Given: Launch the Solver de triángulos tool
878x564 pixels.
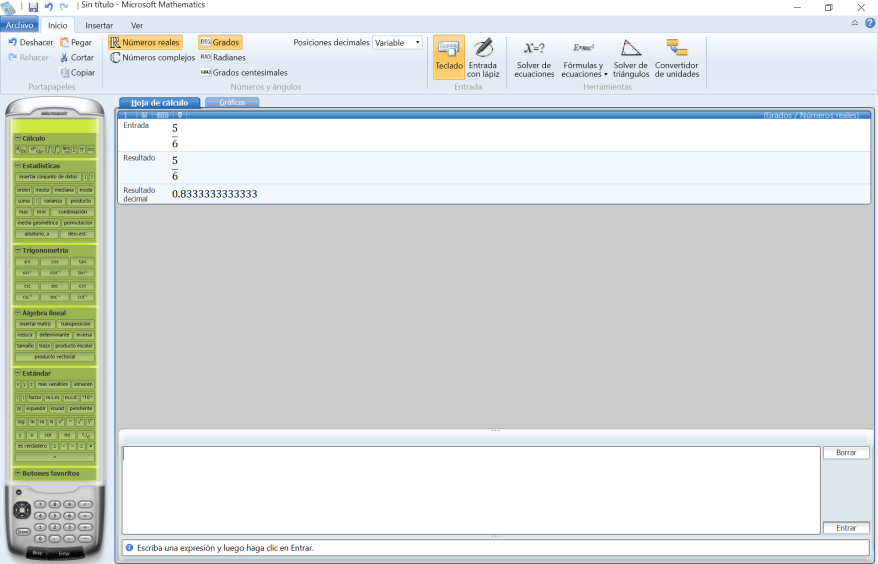Looking at the screenshot, I should pos(630,57).
